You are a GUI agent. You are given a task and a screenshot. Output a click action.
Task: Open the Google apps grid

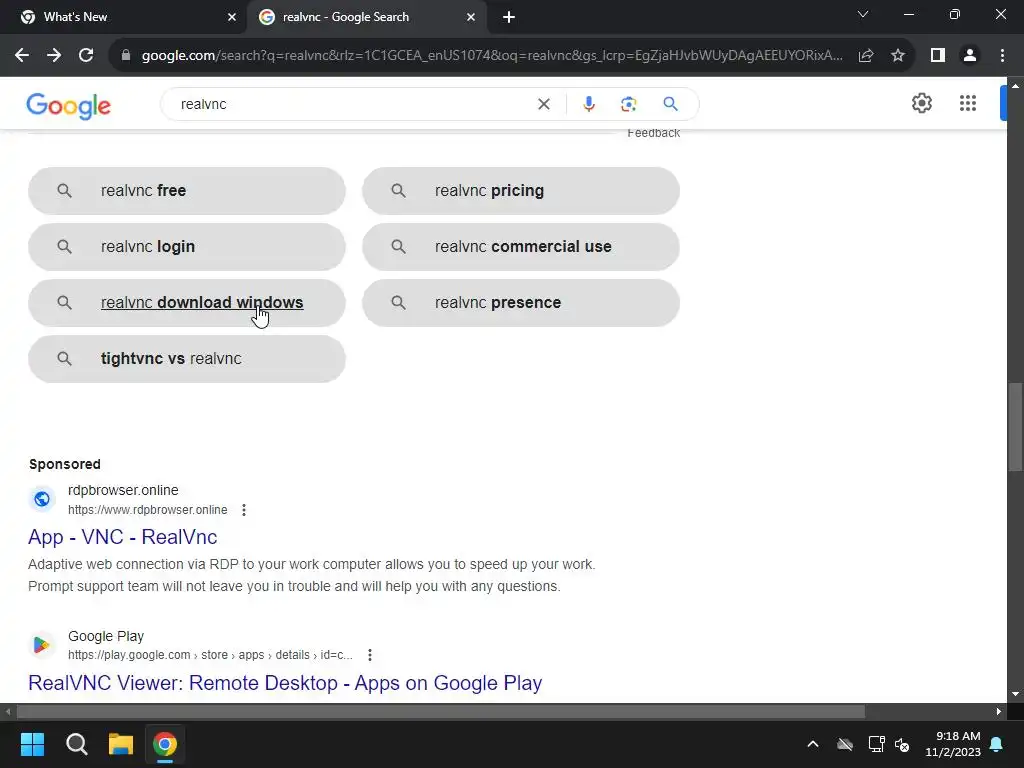click(968, 103)
